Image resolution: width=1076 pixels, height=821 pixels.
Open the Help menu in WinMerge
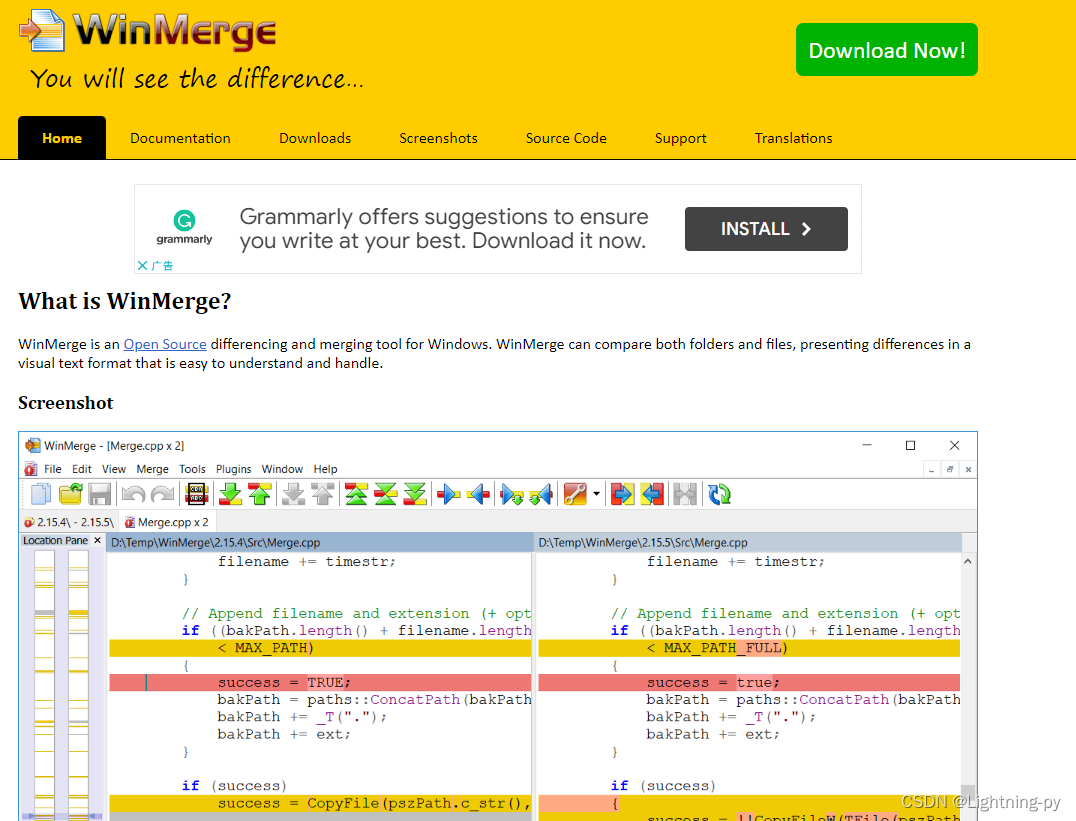click(325, 469)
